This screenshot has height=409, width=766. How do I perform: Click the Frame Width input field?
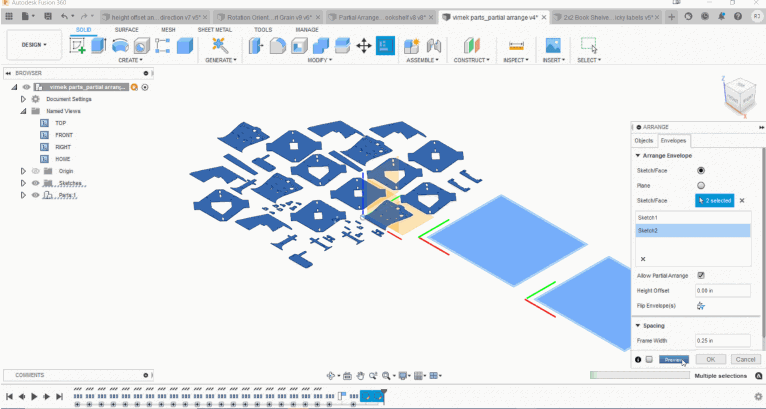722,341
